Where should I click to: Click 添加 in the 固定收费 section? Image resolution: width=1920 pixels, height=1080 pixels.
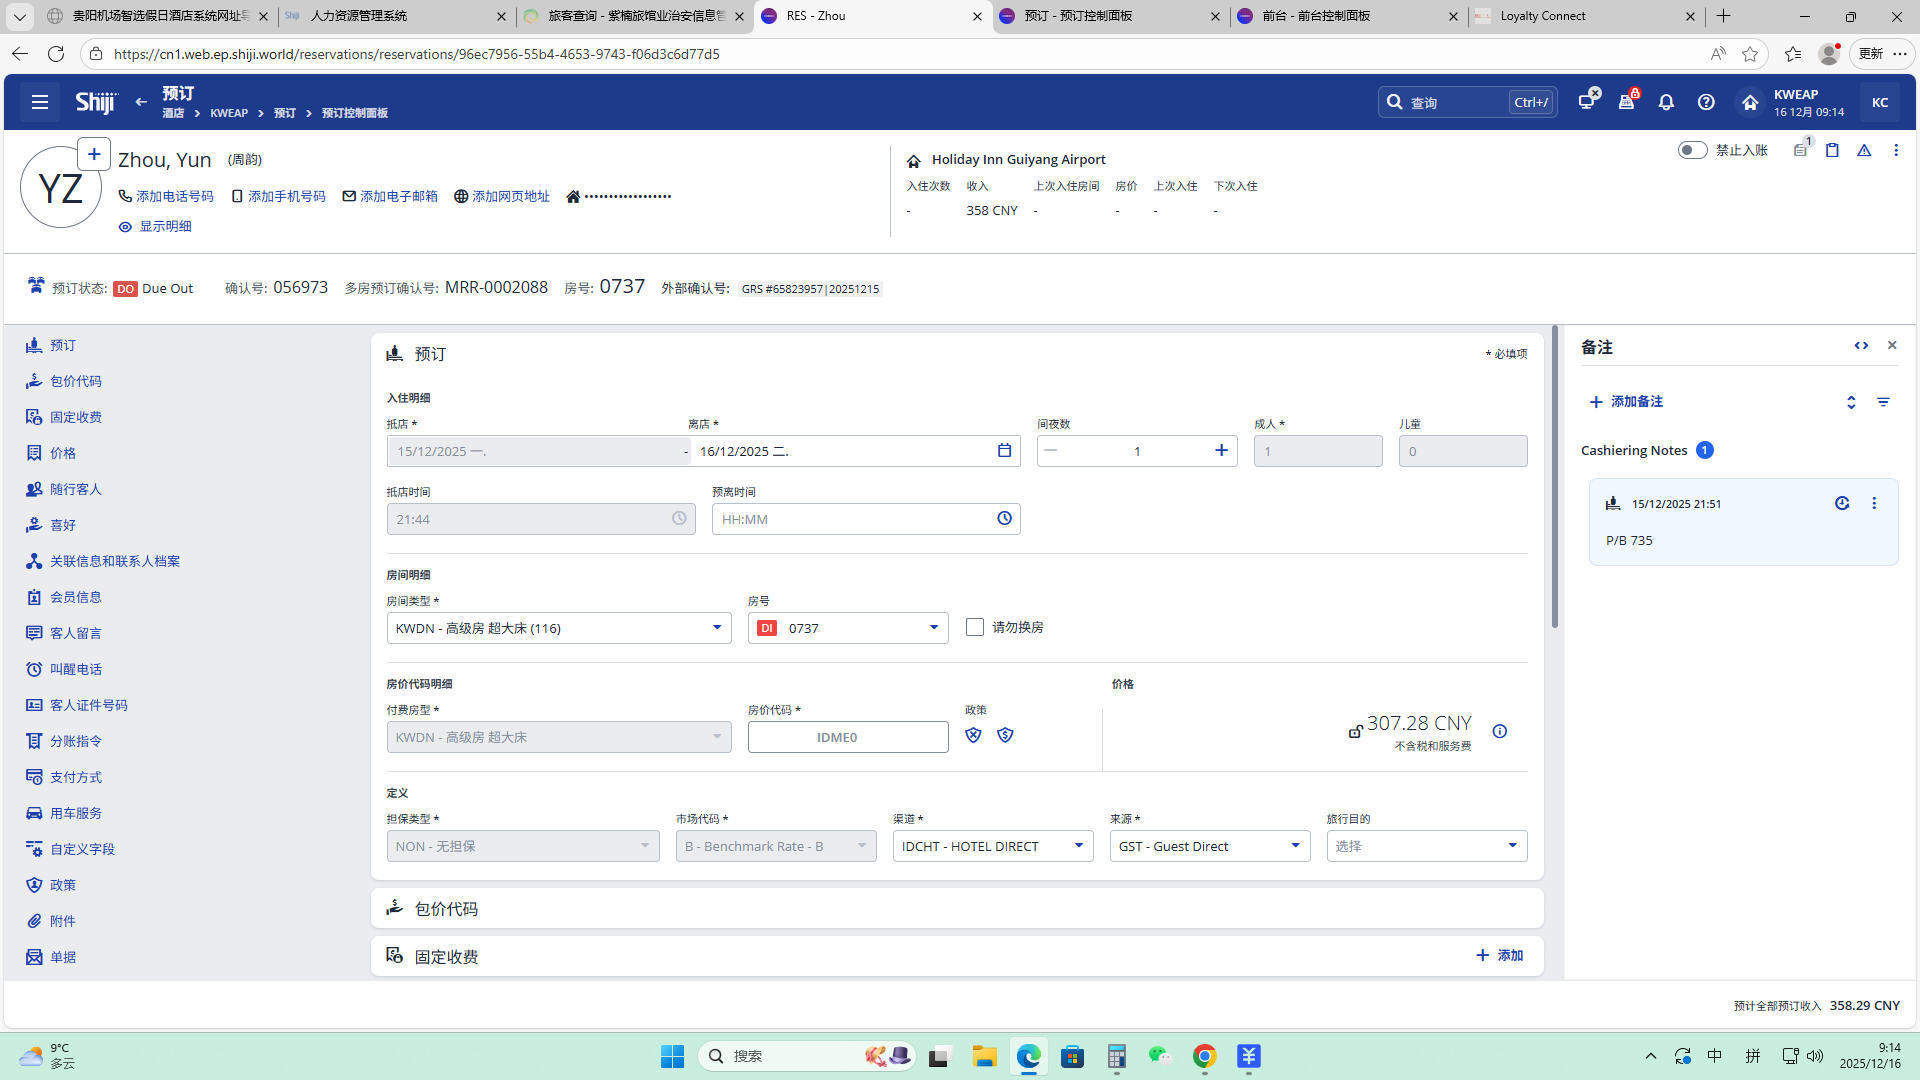tap(1499, 956)
